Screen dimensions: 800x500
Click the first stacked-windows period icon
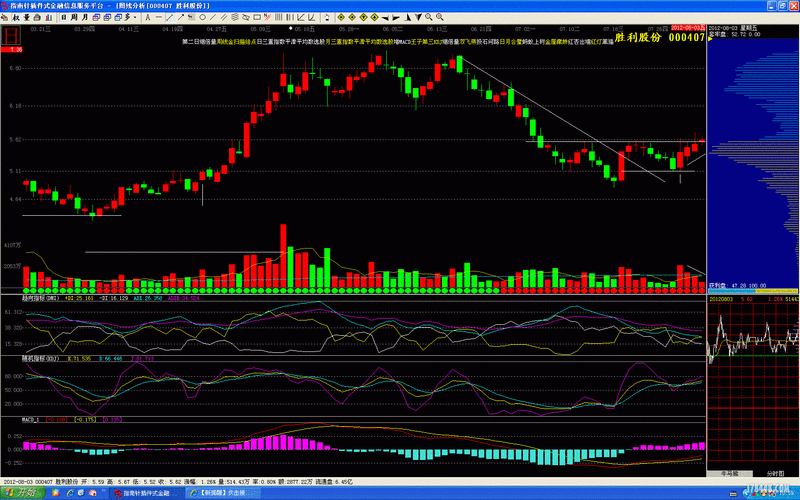tap(96, 17)
